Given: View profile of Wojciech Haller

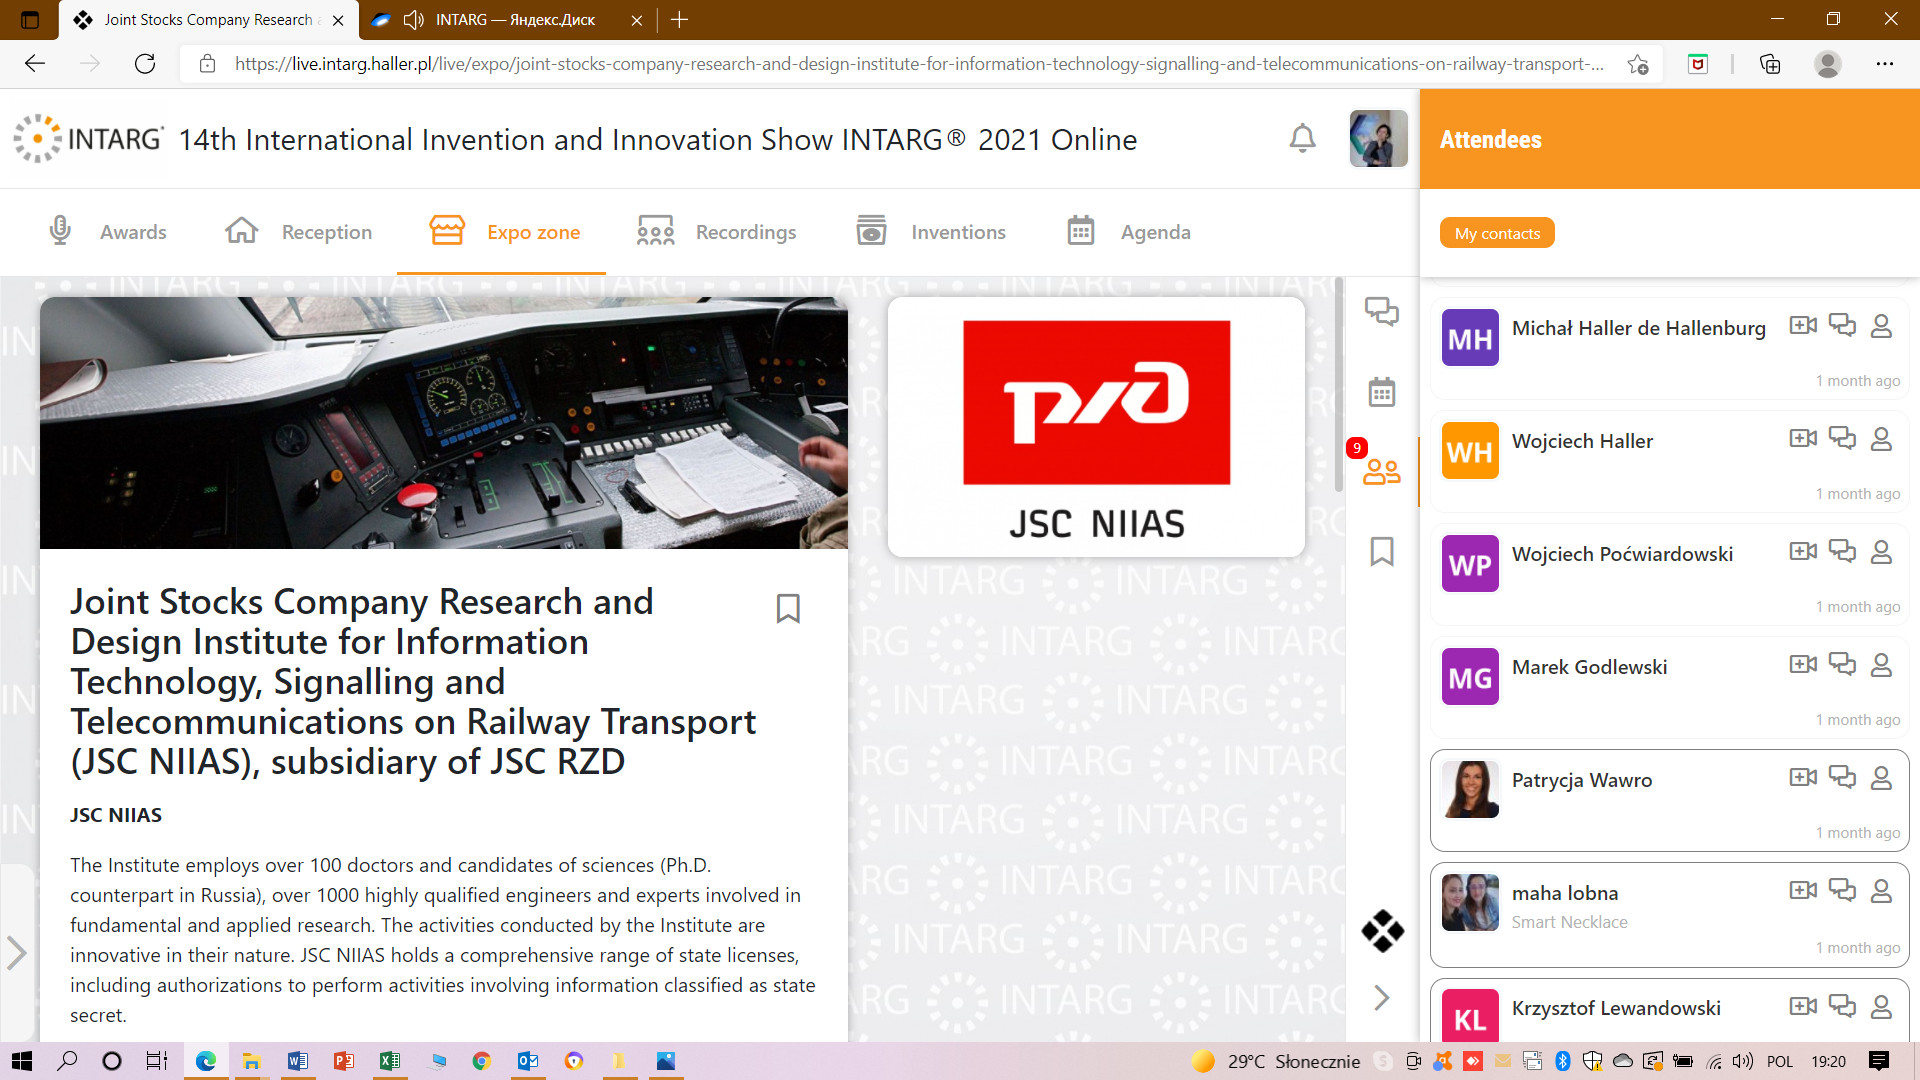Looking at the screenshot, I should coord(1881,439).
